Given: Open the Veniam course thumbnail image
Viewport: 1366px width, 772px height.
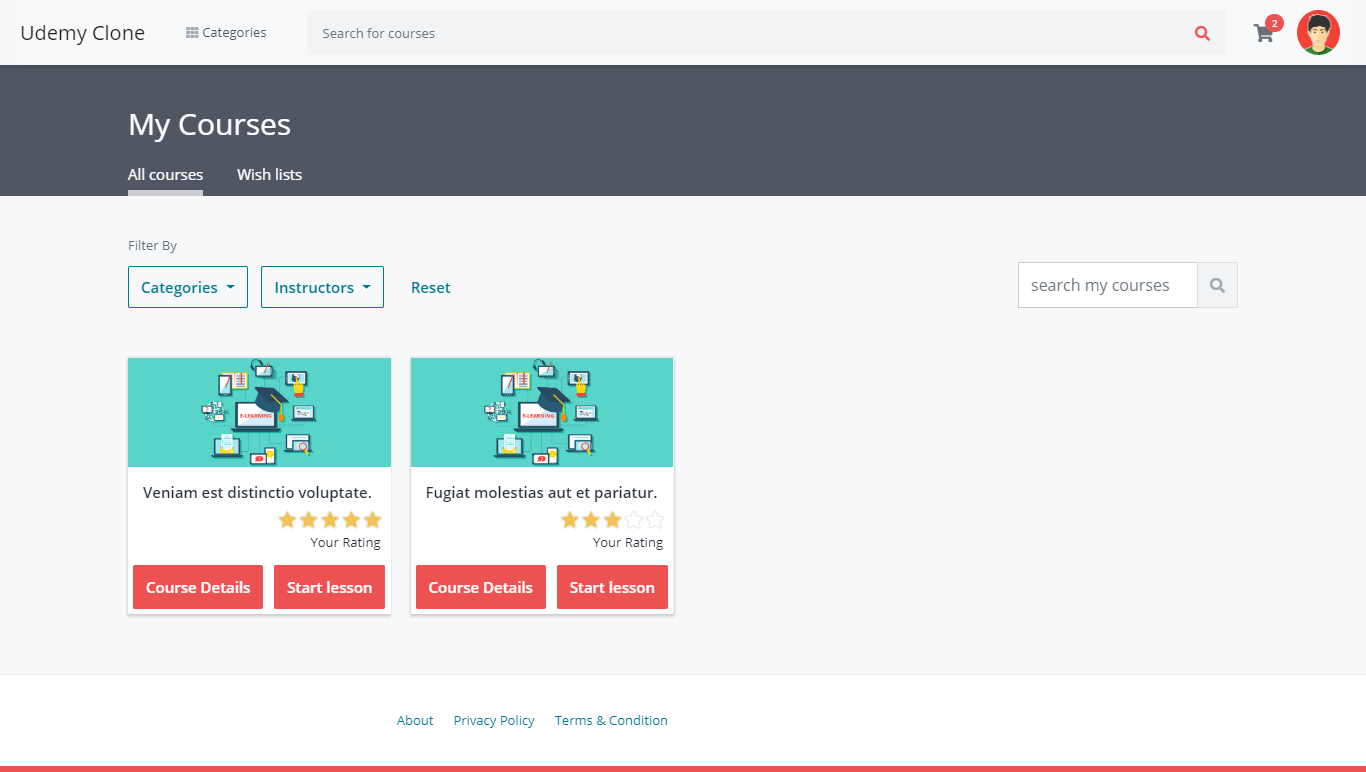Looking at the screenshot, I should [x=259, y=412].
